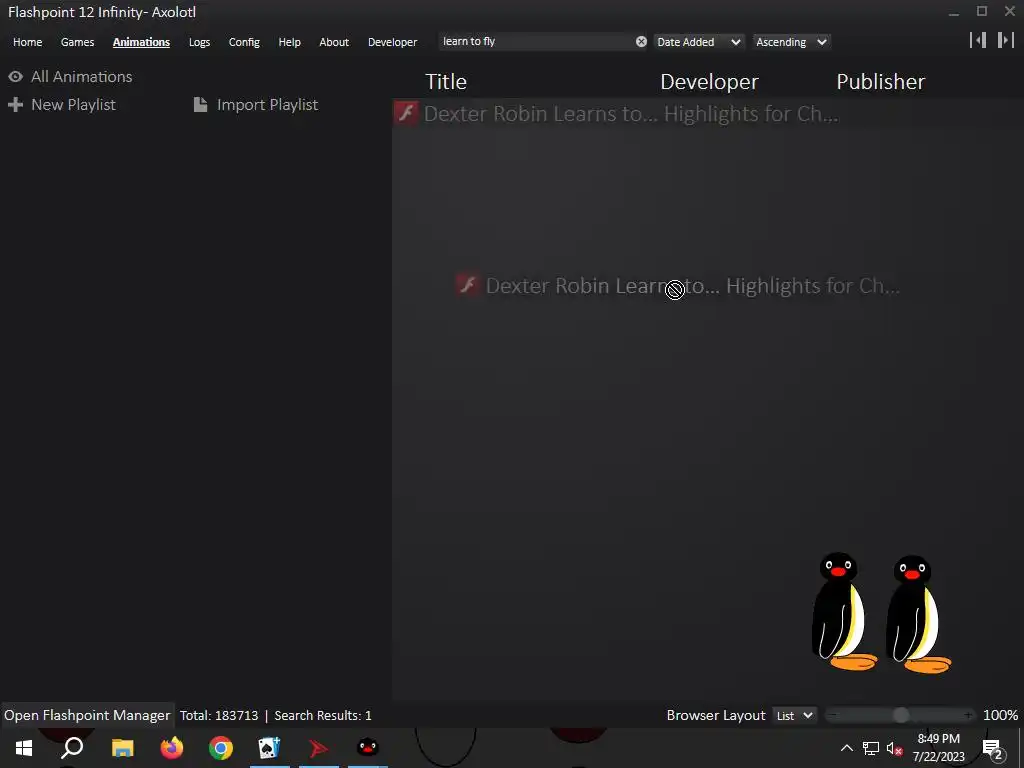Screen dimensions: 1024x768
Task: Go to the Home tab
Action: pyautogui.click(x=27, y=42)
